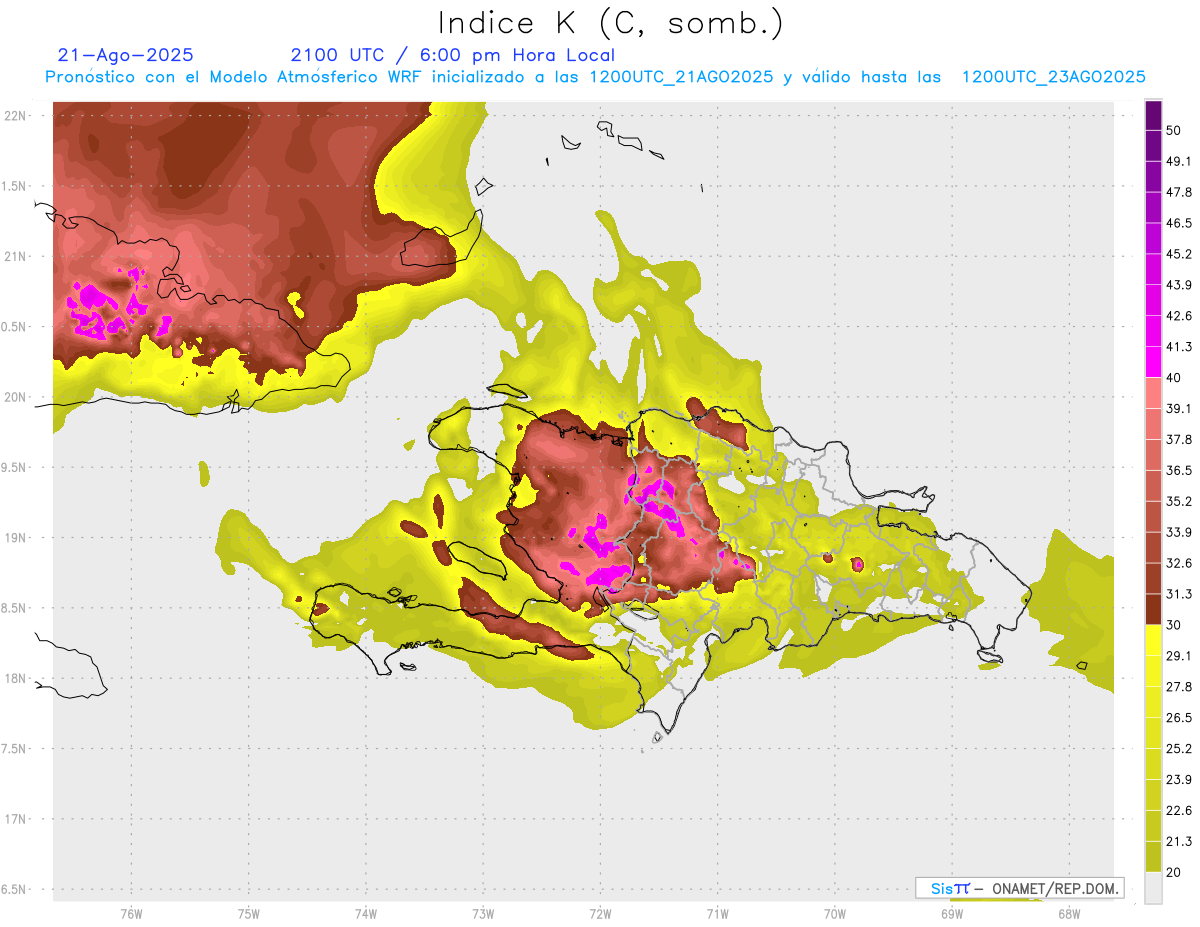Click the legend value '37.8'

(1179, 439)
